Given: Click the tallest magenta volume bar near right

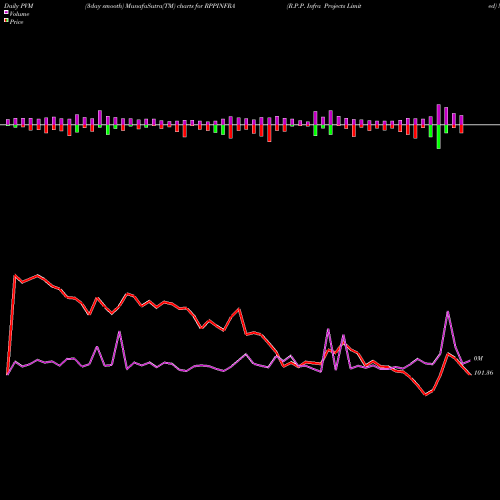Looking at the screenshot, I should [439, 115].
